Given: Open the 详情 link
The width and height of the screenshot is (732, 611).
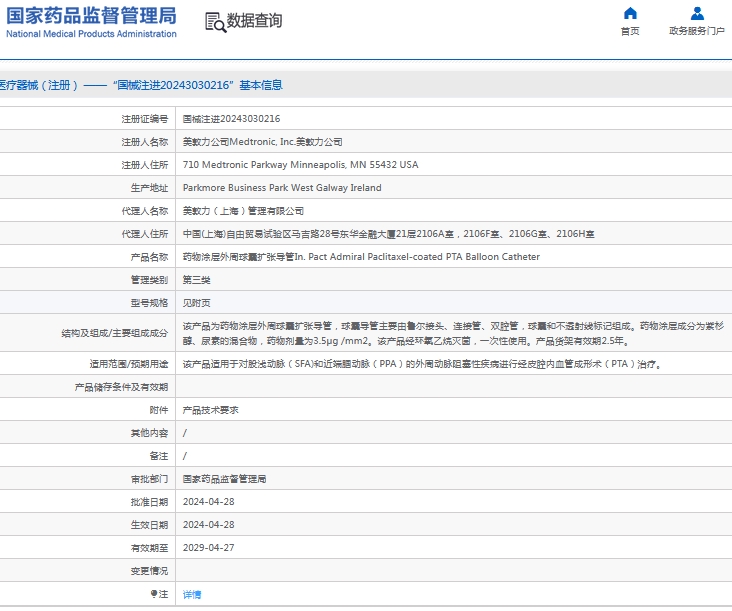Looking at the screenshot, I should [x=192, y=594].
